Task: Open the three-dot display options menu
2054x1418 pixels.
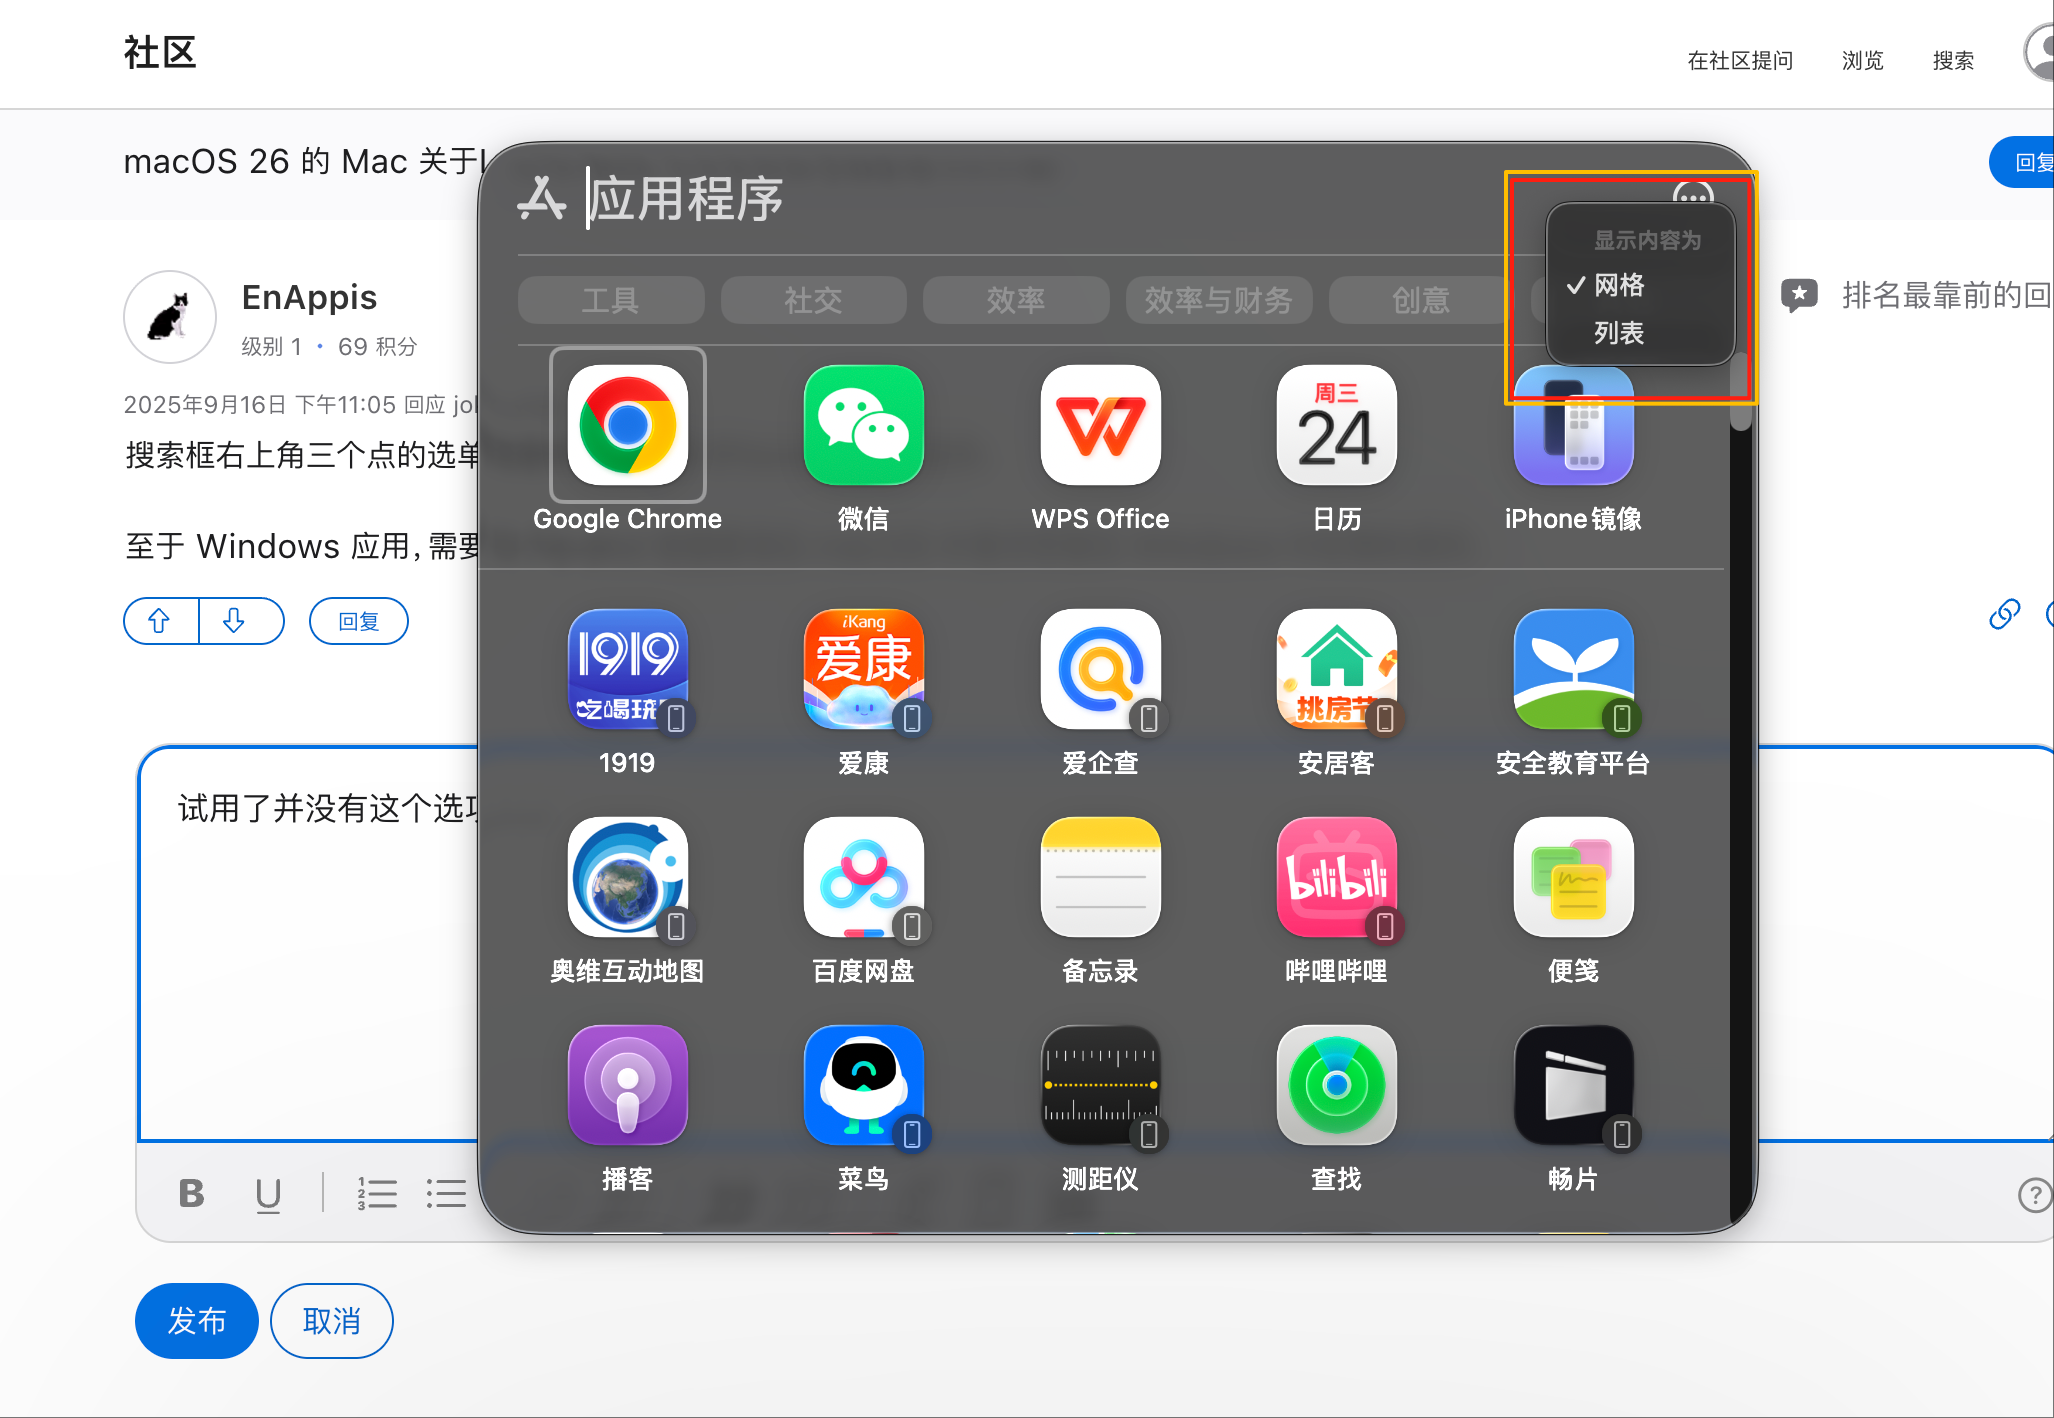Action: [1692, 194]
